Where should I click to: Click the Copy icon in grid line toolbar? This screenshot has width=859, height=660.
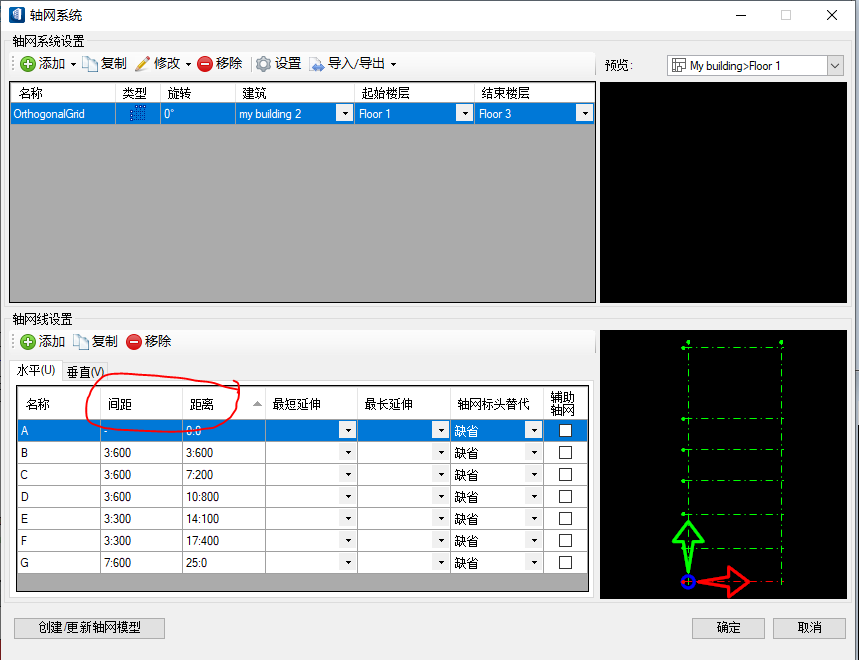click(x=81, y=342)
